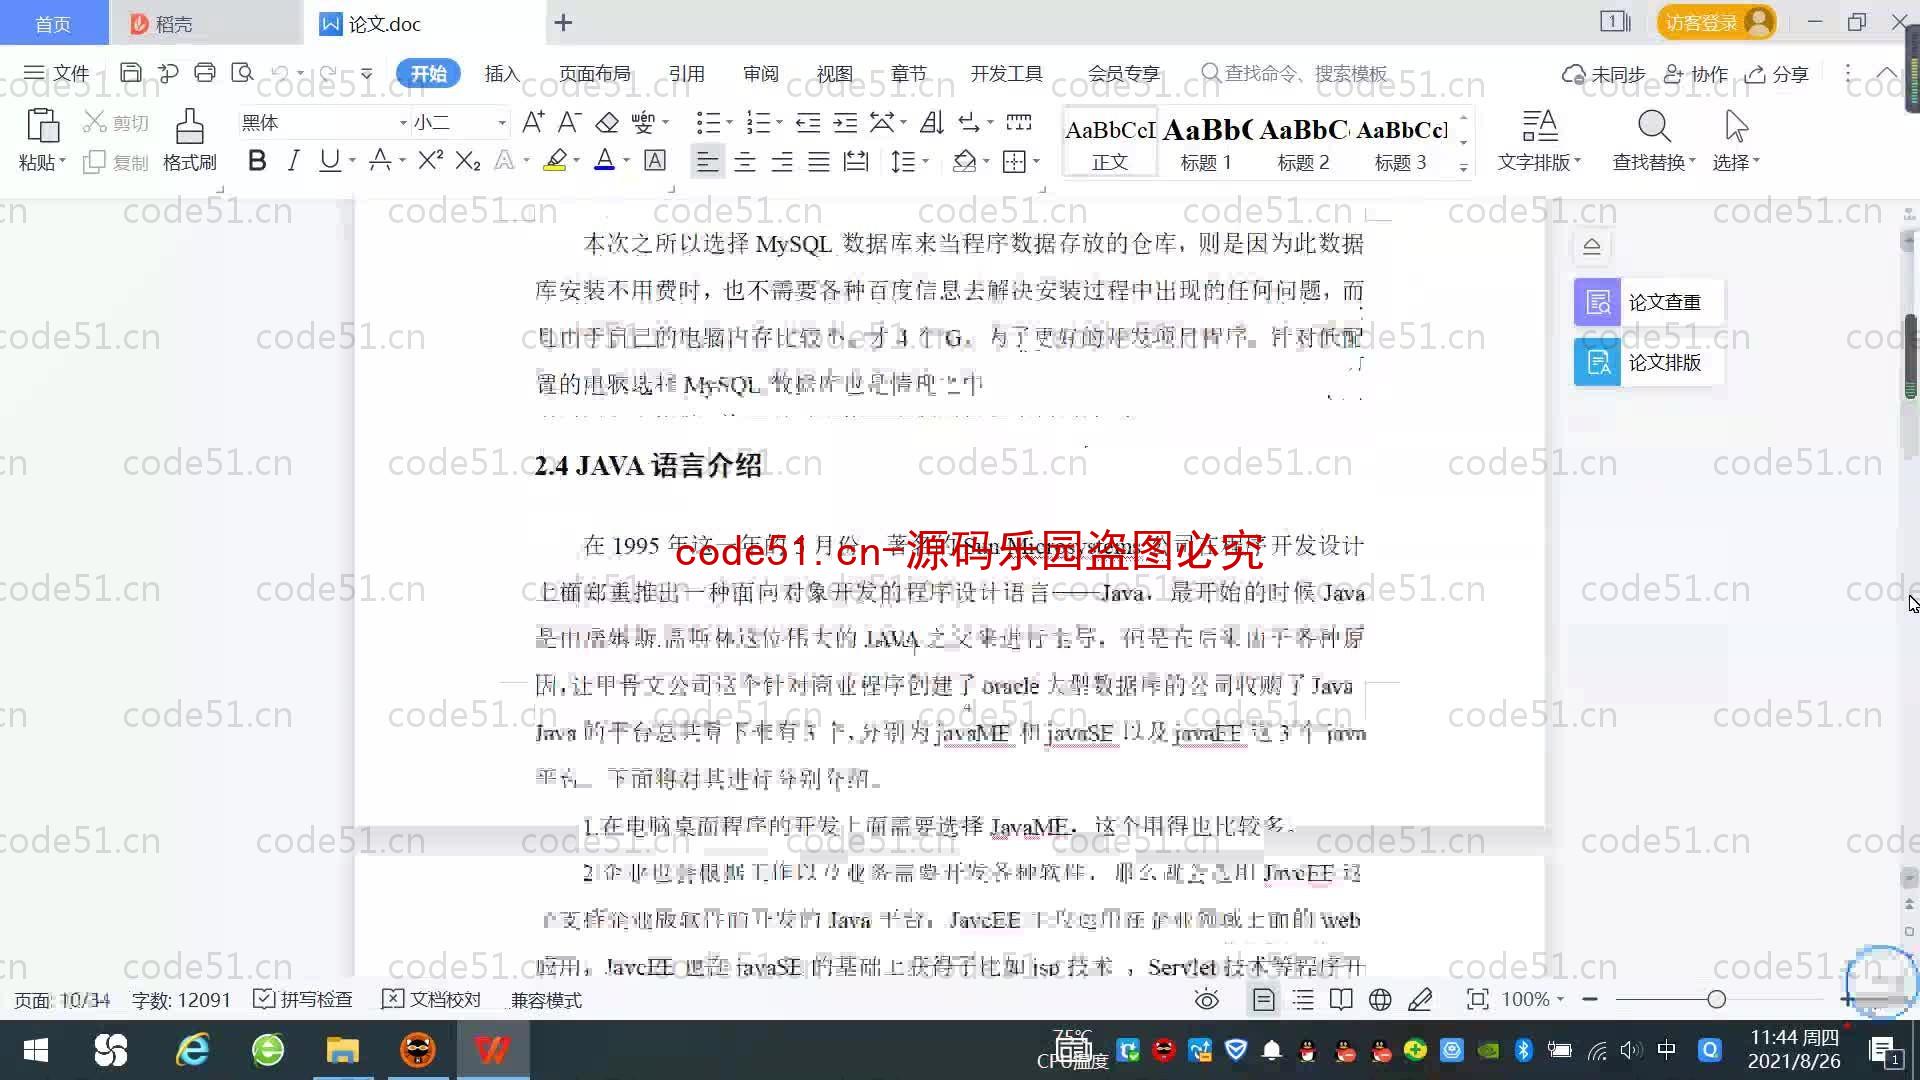
Task: Toggle bulleted list formatting
Action: (708, 122)
